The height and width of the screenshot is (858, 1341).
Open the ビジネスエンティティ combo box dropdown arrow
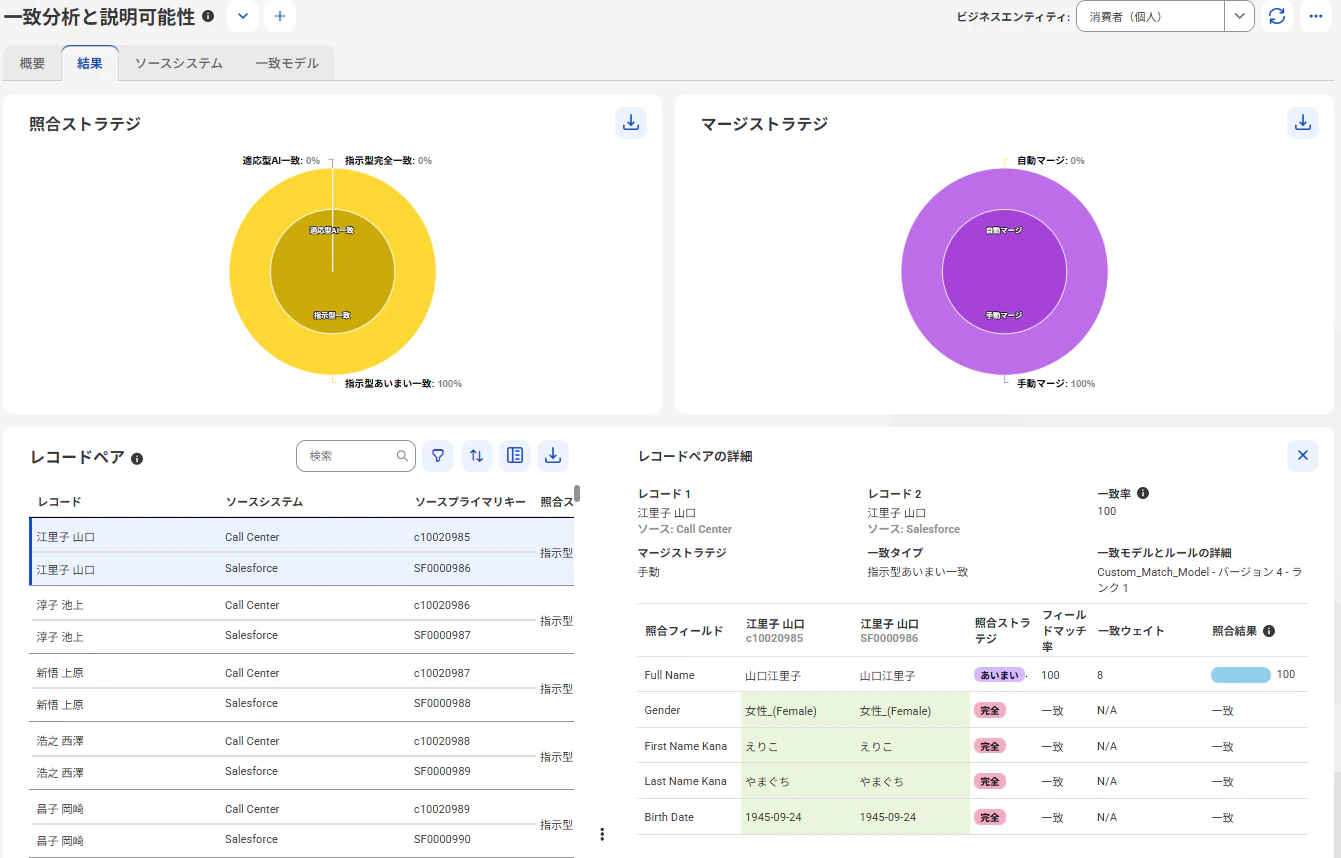(x=1240, y=16)
